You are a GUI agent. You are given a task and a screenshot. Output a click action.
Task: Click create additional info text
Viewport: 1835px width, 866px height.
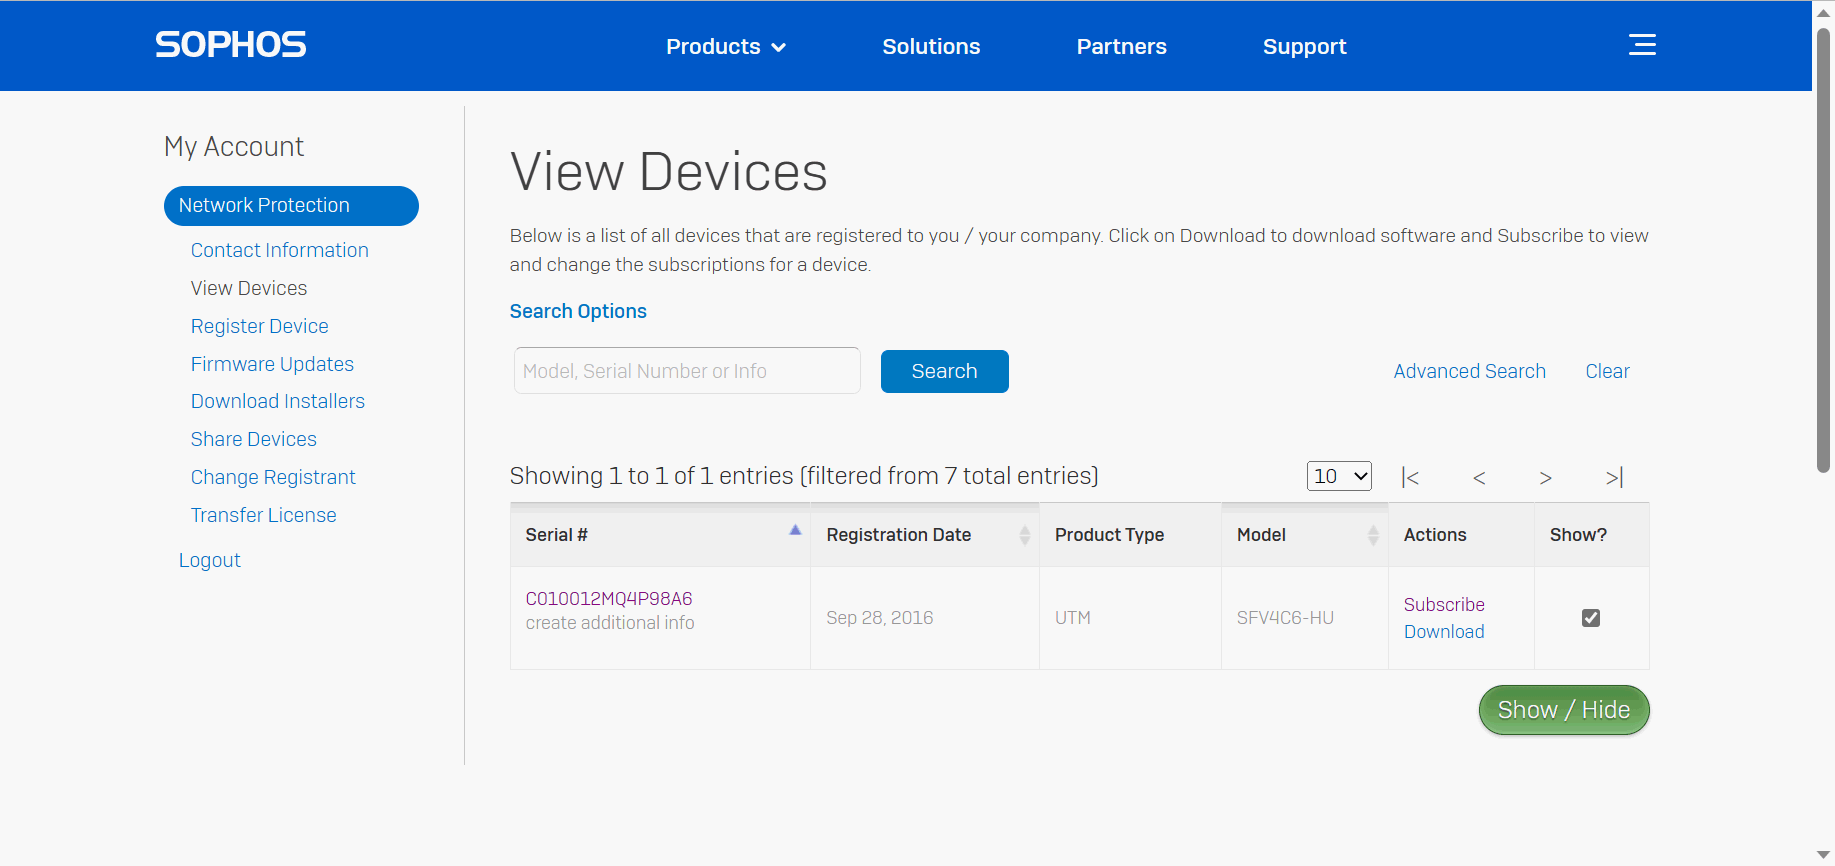pyautogui.click(x=610, y=623)
